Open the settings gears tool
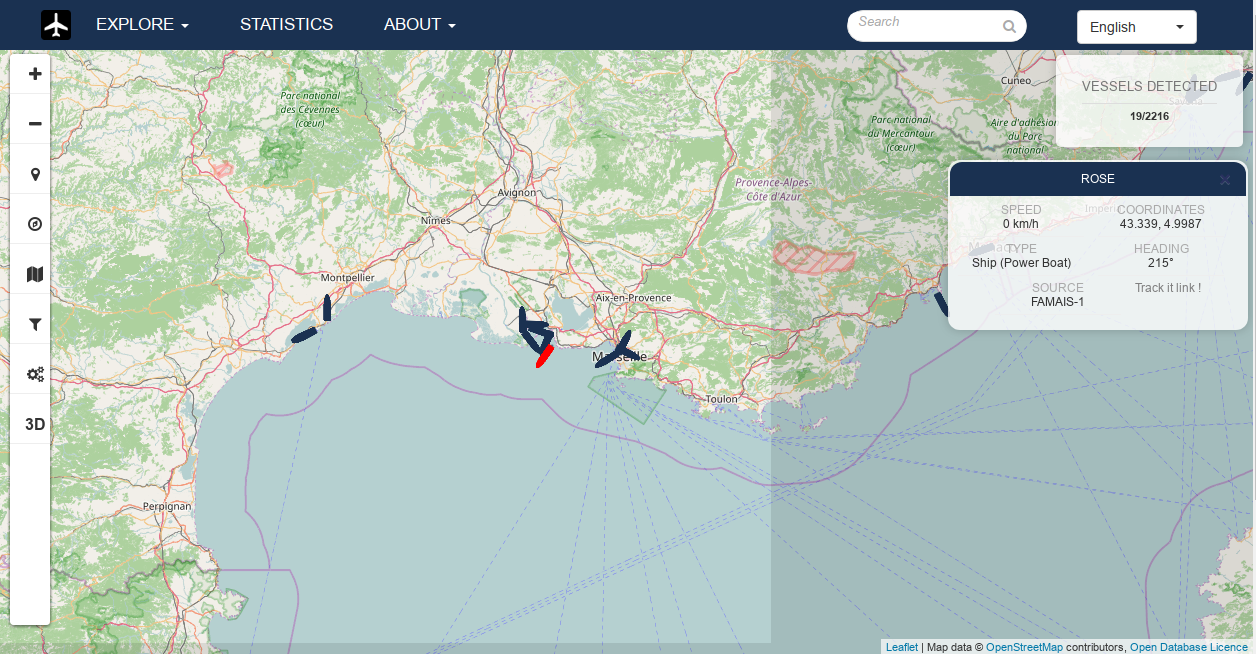Viewport: 1256px width, 654px height. 33,373
